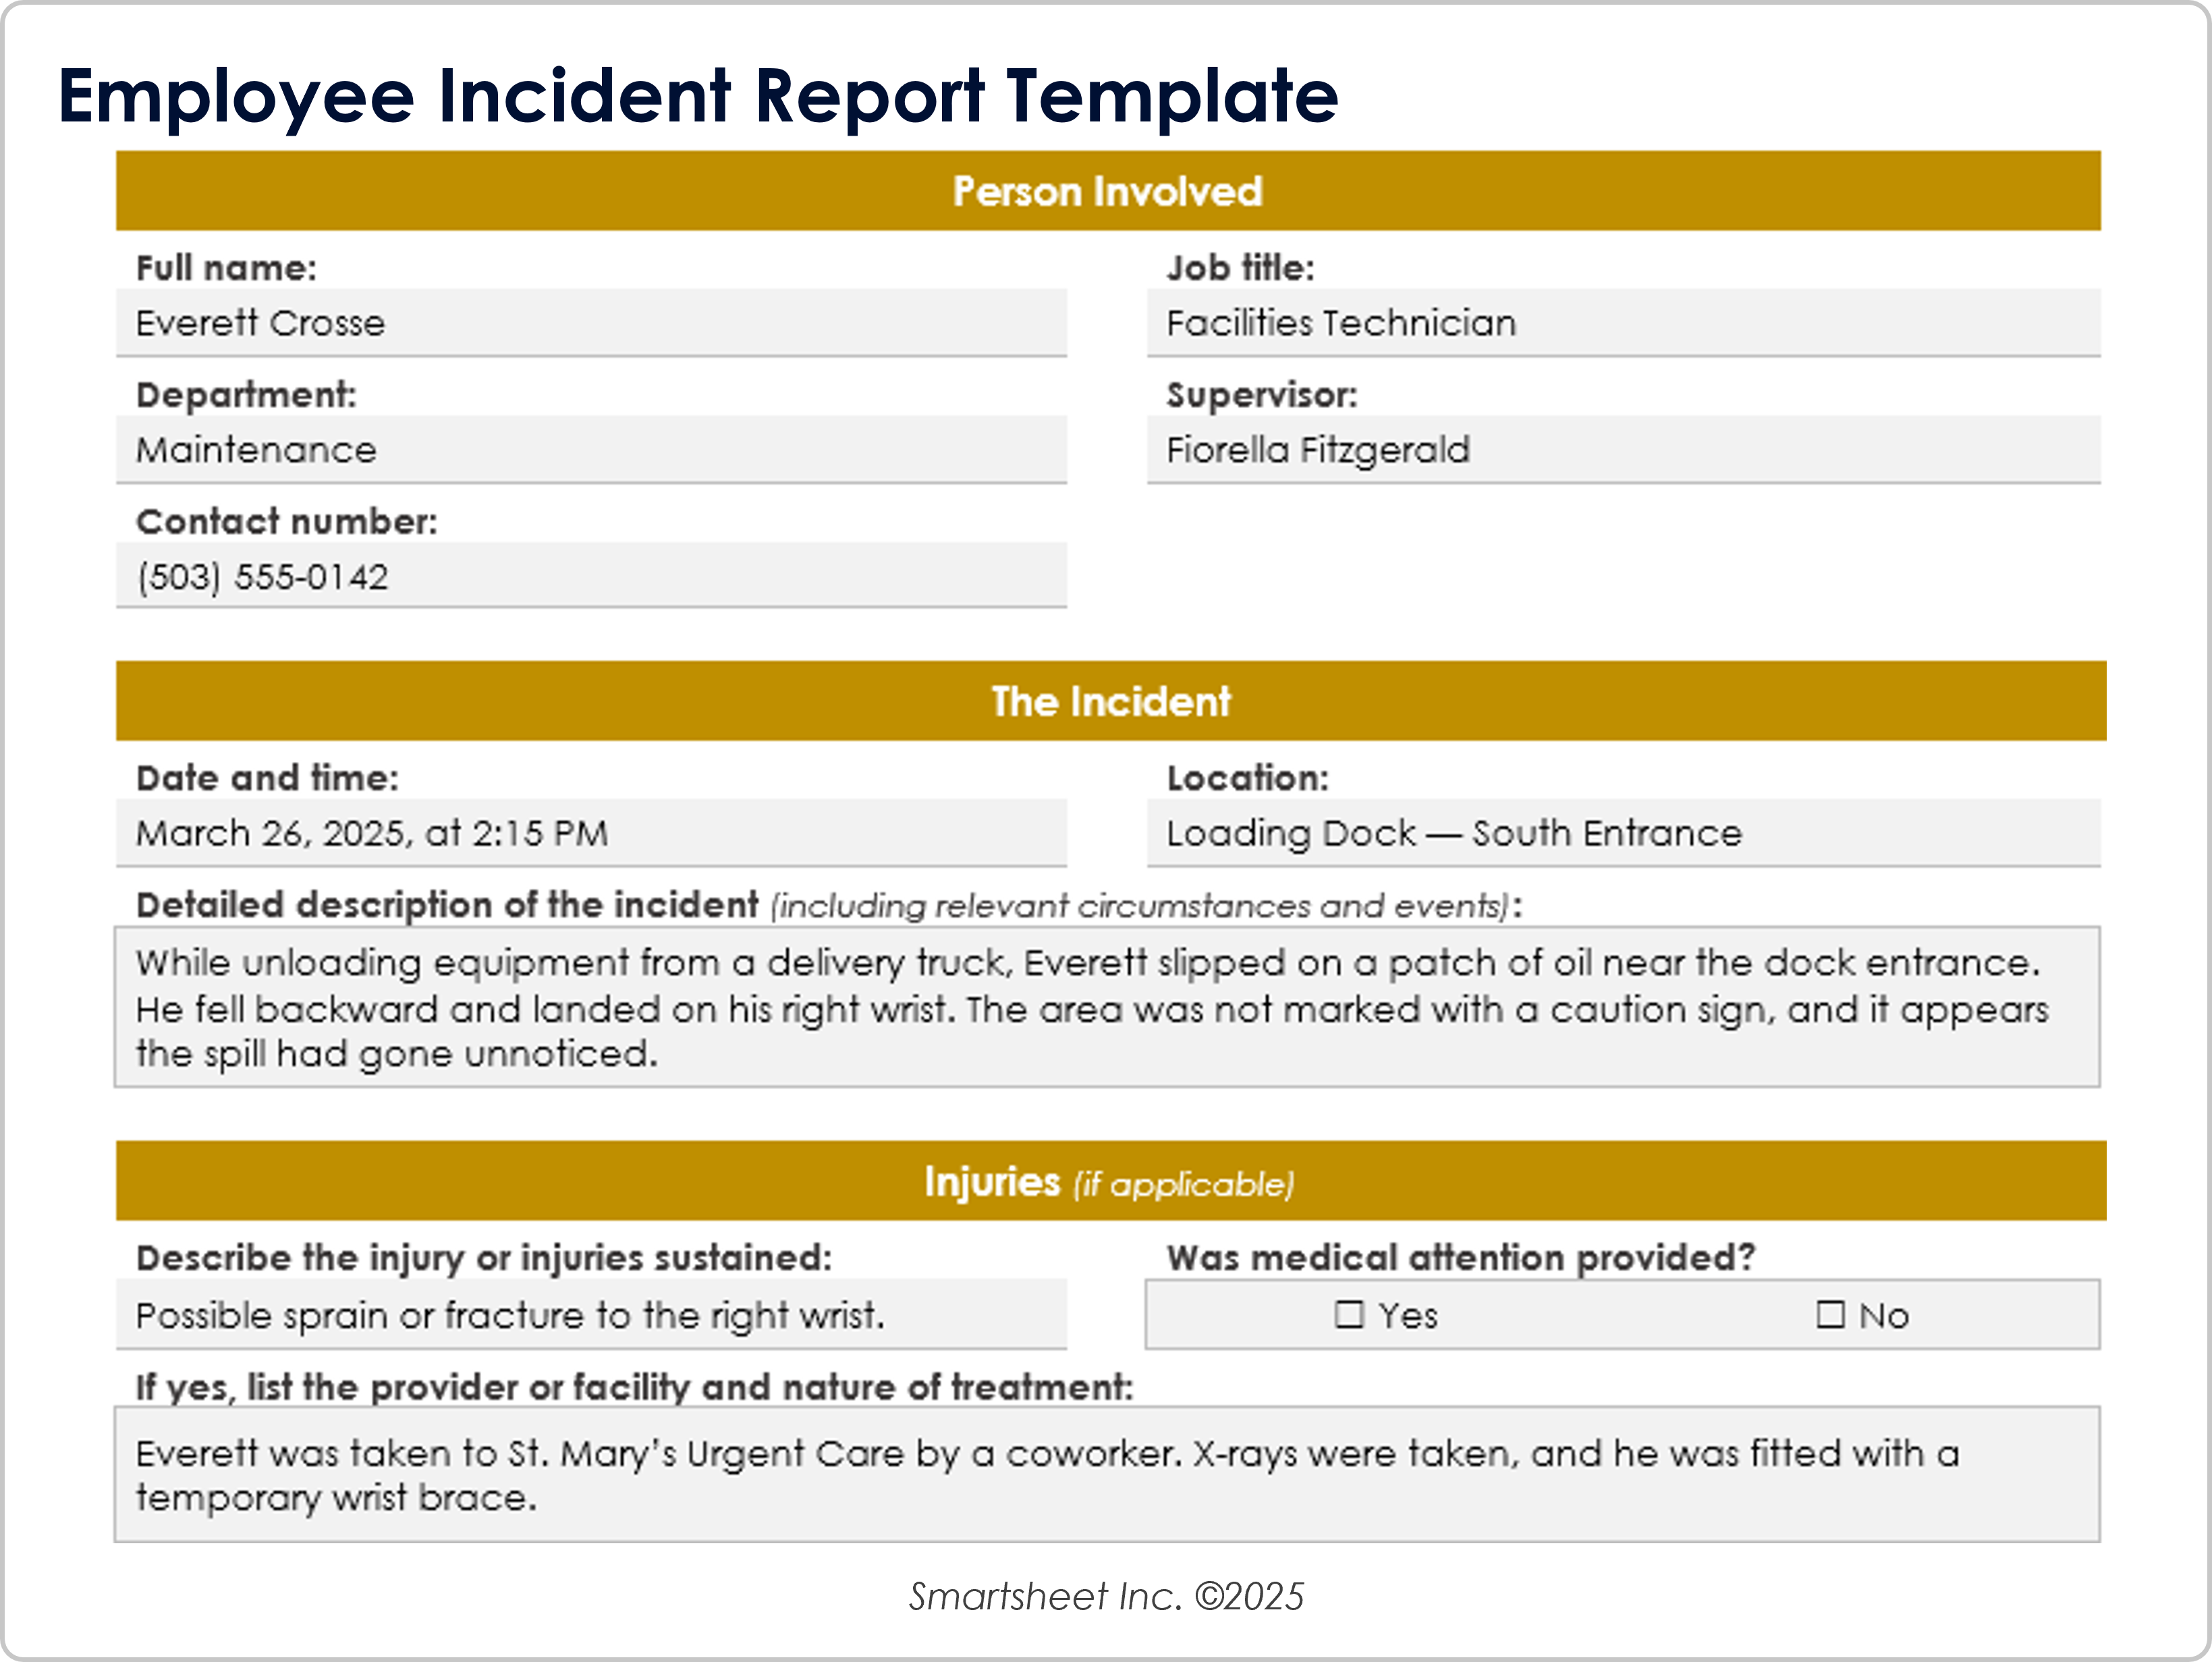Click The Incident section header
This screenshot has height=1662, width=2212.
pyautogui.click(x=1110, y=701)
